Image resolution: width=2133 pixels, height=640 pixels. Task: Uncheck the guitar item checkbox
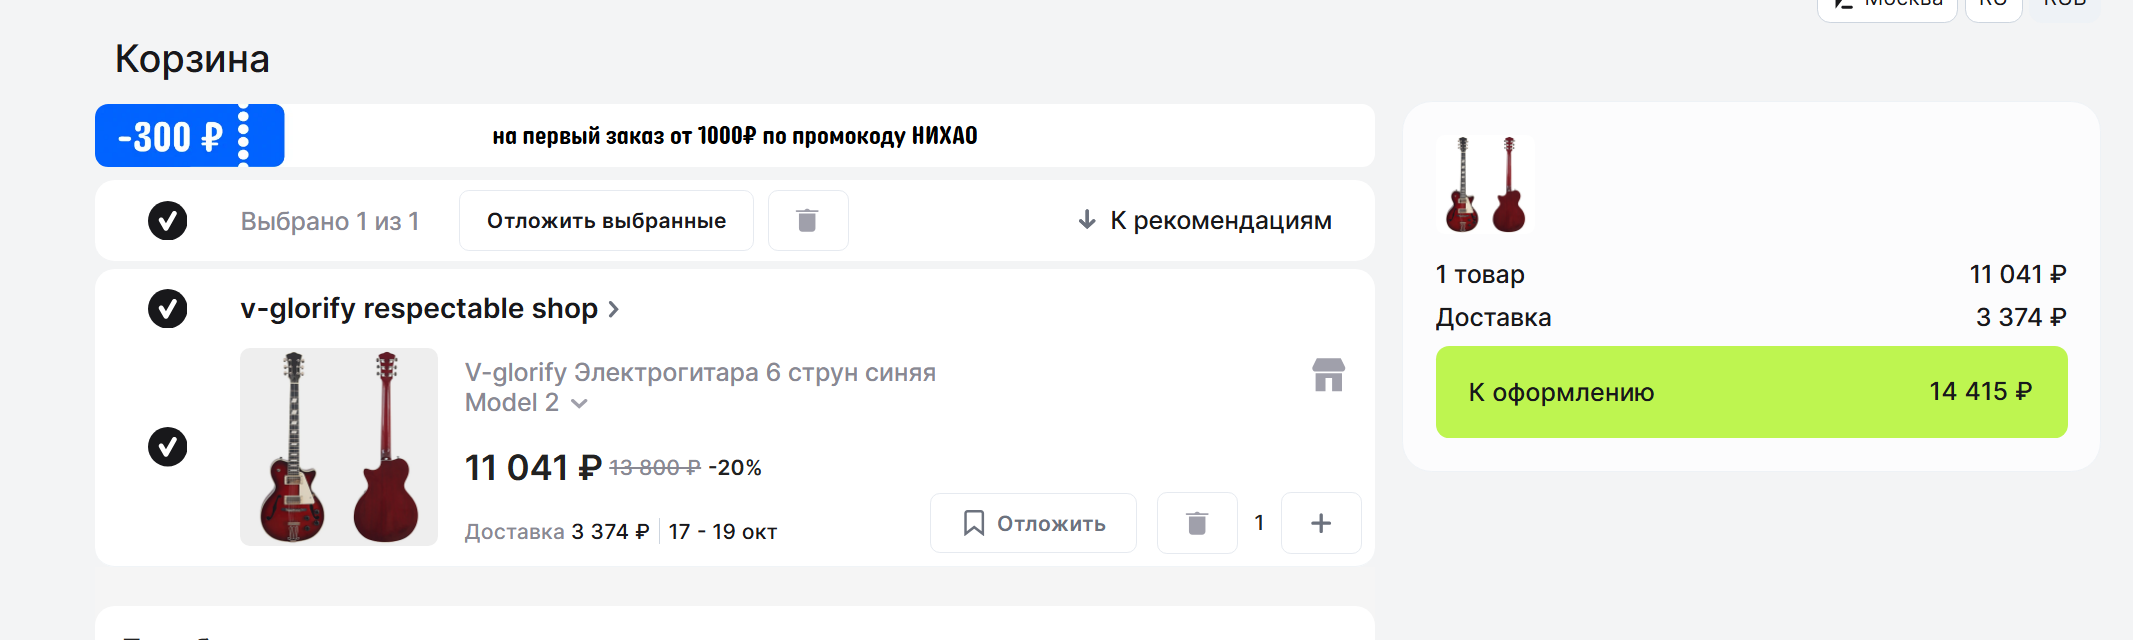tap(168, 447)
